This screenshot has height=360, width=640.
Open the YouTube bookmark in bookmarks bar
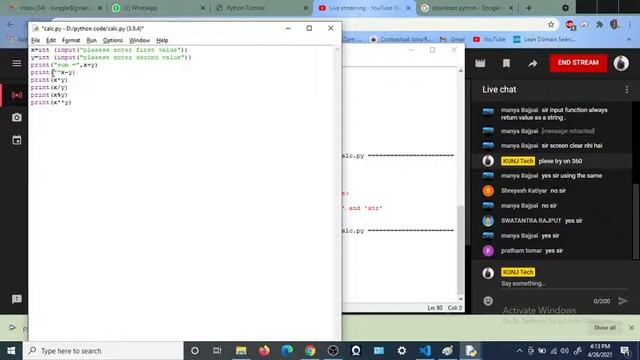[489, 39]
